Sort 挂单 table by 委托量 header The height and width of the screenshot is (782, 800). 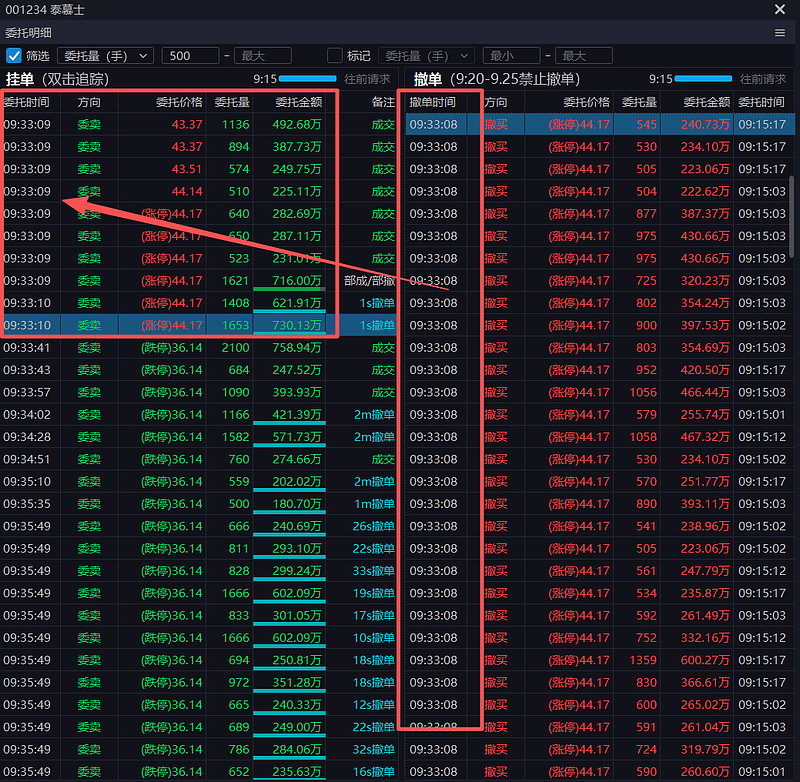[232, 102]
